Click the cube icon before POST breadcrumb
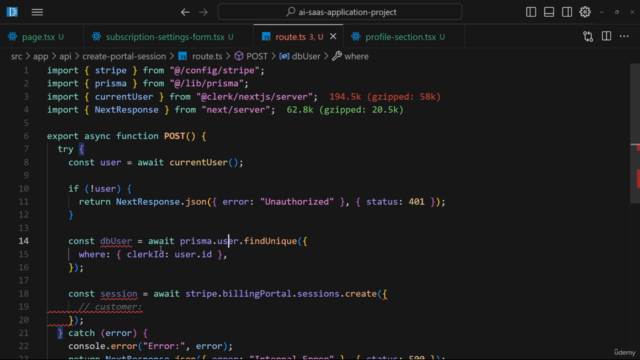Image resolution: width=640 pixels, height=360 pixels. [x=239, y=56]
